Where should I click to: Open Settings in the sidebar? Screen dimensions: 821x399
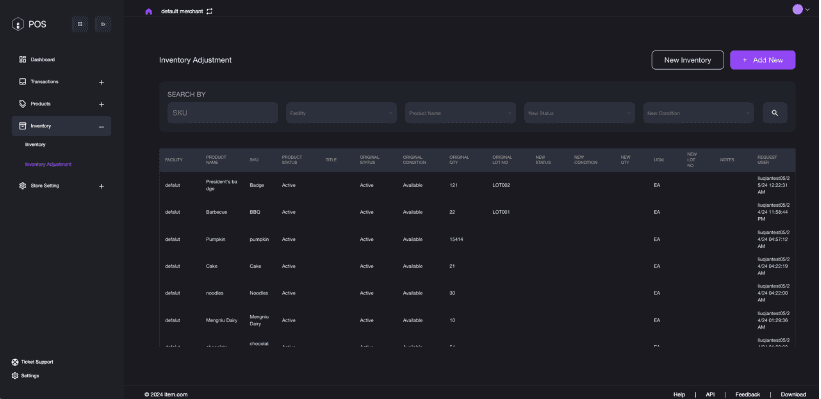(x=30, y=375)
